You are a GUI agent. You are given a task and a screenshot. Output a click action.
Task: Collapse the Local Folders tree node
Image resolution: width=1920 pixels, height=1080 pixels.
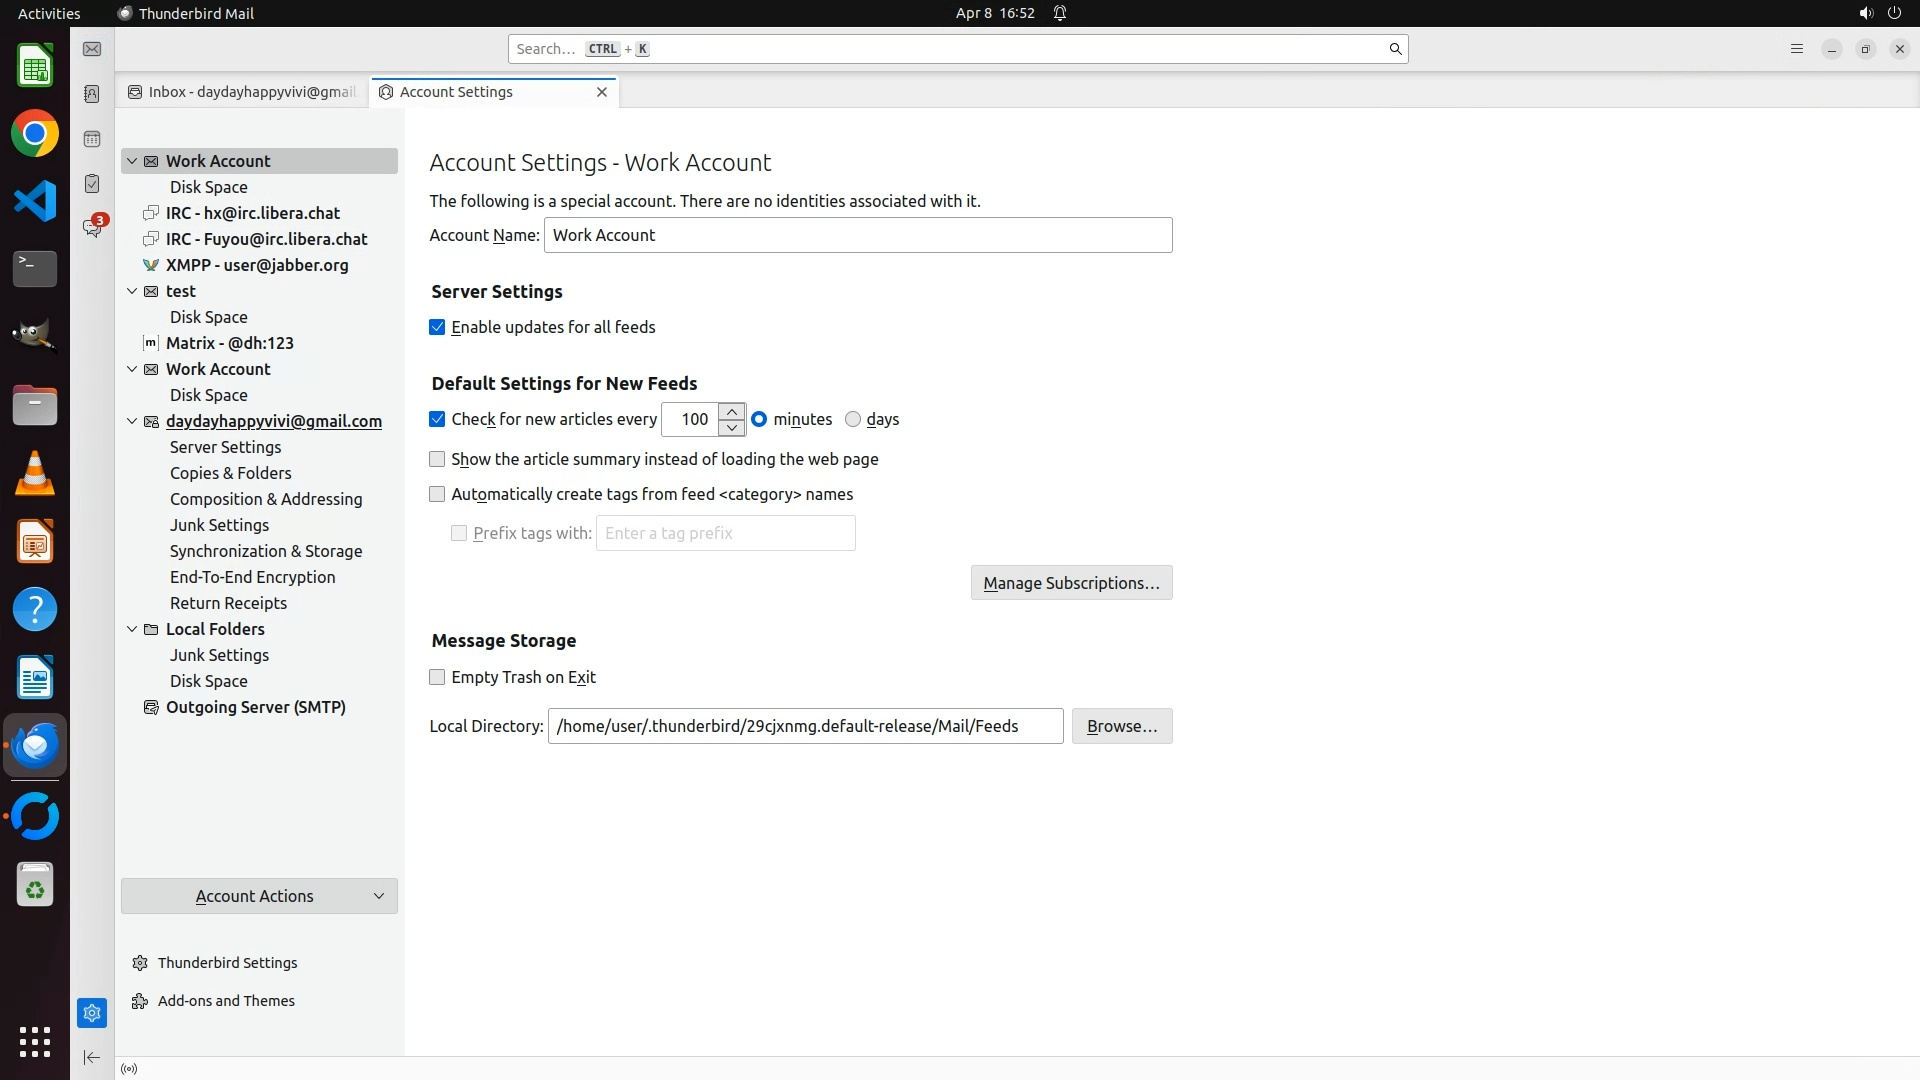click(x=132, y=629)
